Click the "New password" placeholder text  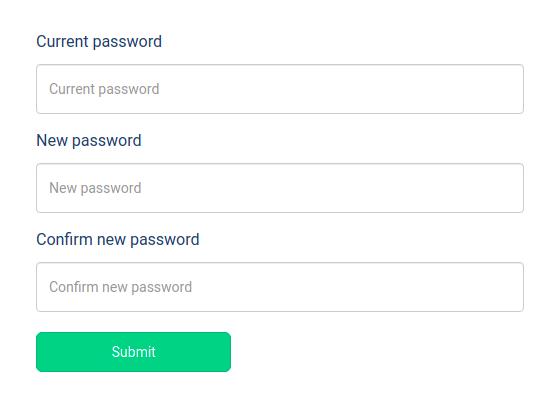click(95, 188)
